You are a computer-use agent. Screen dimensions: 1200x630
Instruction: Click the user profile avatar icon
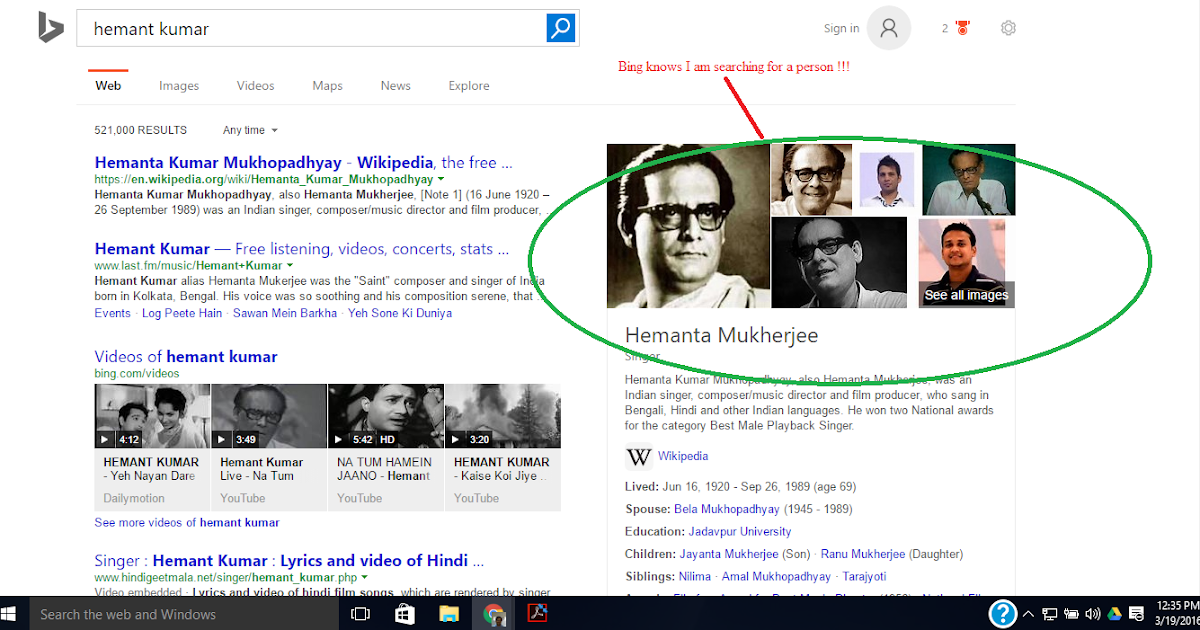tap(888, 28)
